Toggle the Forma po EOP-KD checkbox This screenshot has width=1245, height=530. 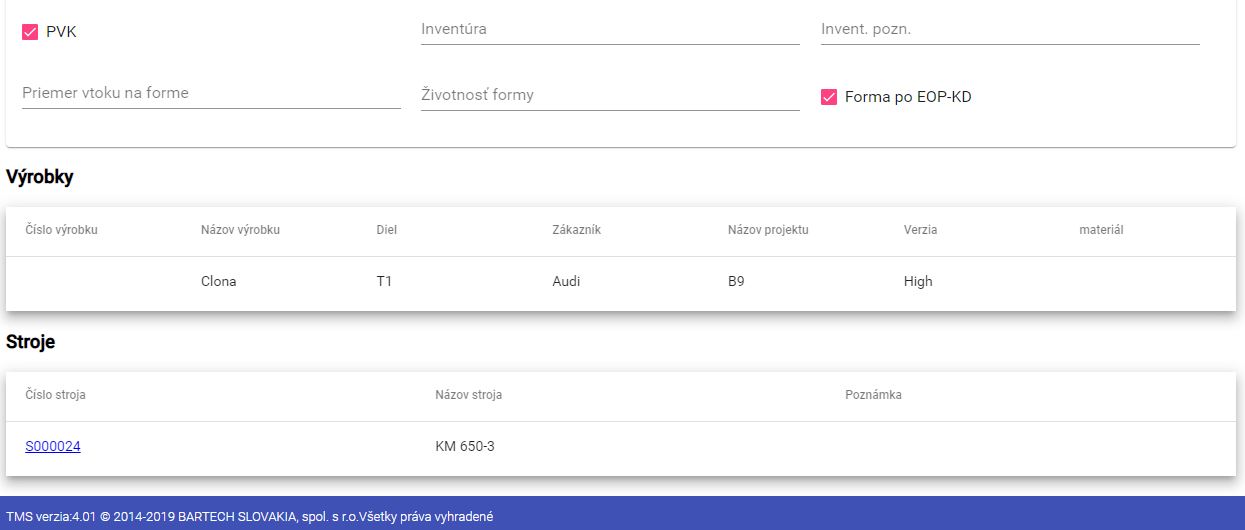click(x=829, y=97)
